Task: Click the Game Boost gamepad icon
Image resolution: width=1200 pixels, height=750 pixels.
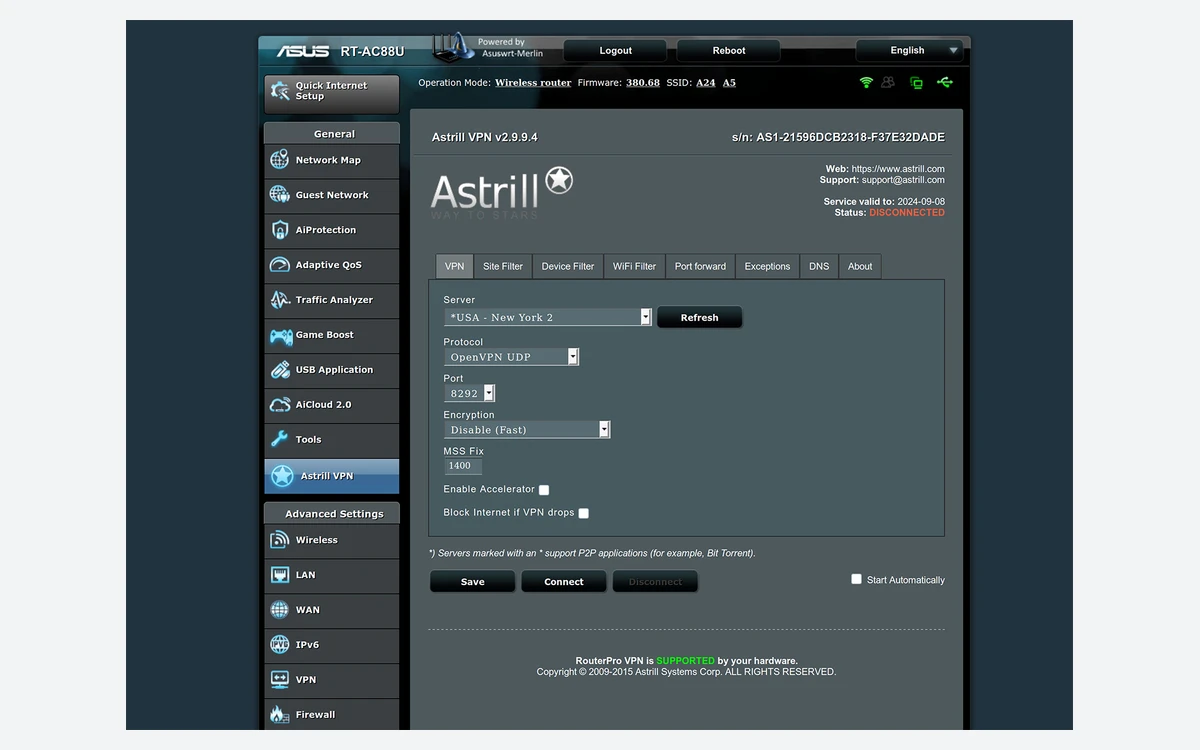Action: tap(280, 335)
